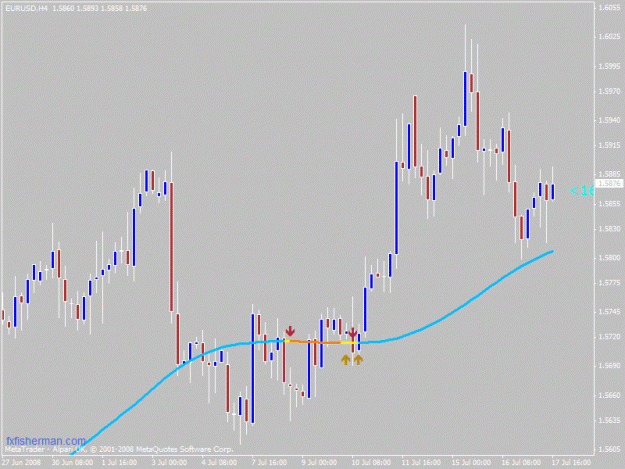Click the time label 7 Jul 16:00
Image resolution: width=625 pixels, height=469 pixels.
(269, 463)
